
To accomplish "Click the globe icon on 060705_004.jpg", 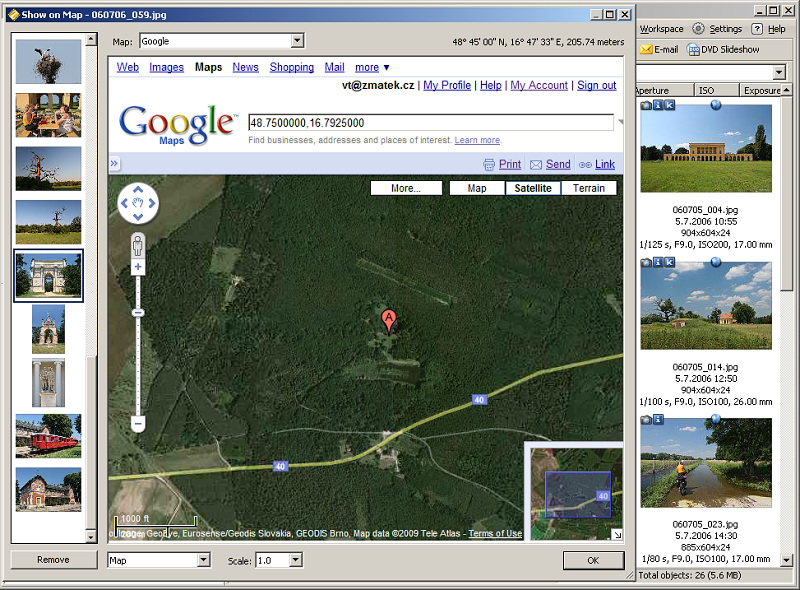I will [716, 105].
